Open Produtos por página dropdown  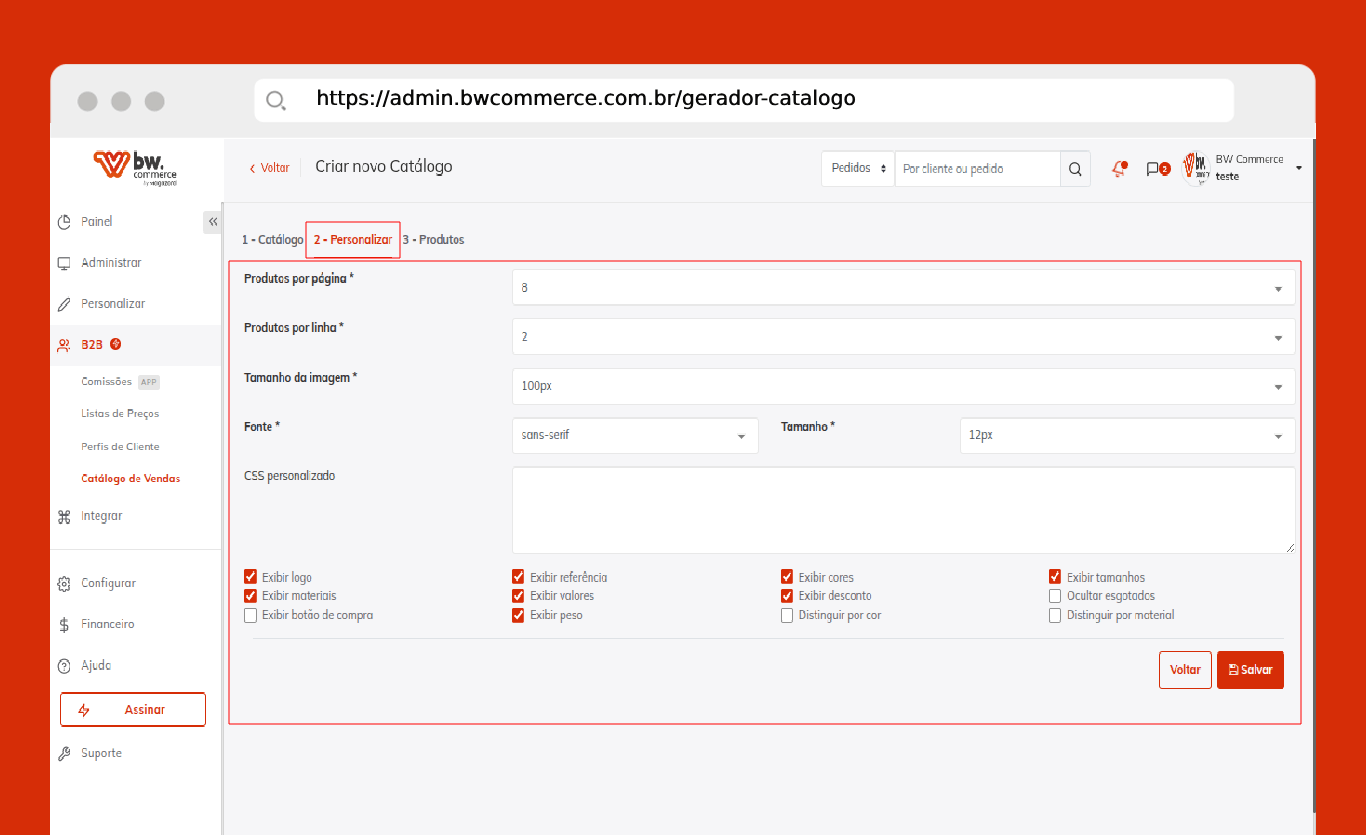(x=903, y=287)
